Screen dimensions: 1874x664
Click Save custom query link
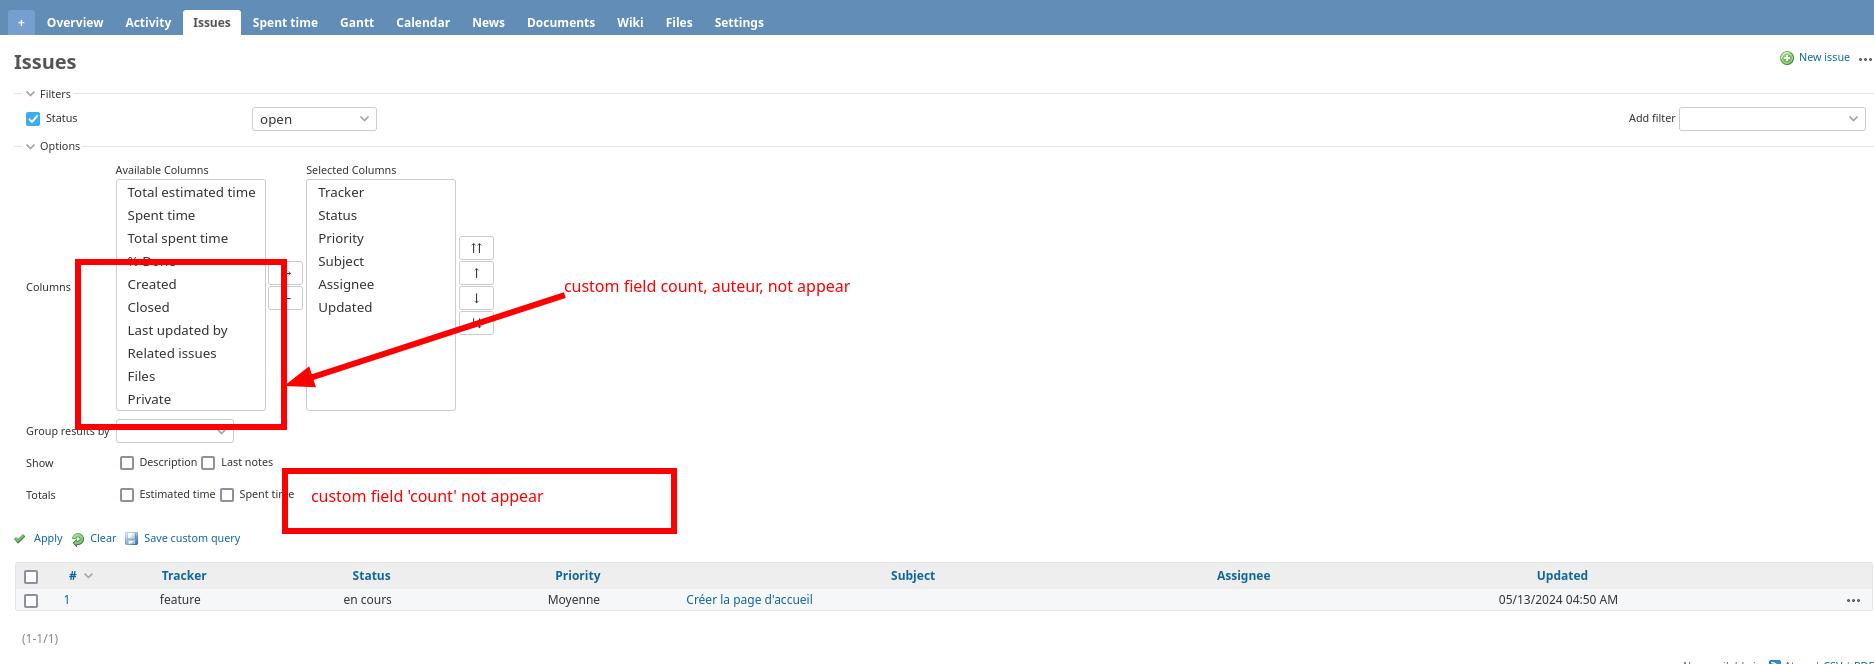point(192,538)
